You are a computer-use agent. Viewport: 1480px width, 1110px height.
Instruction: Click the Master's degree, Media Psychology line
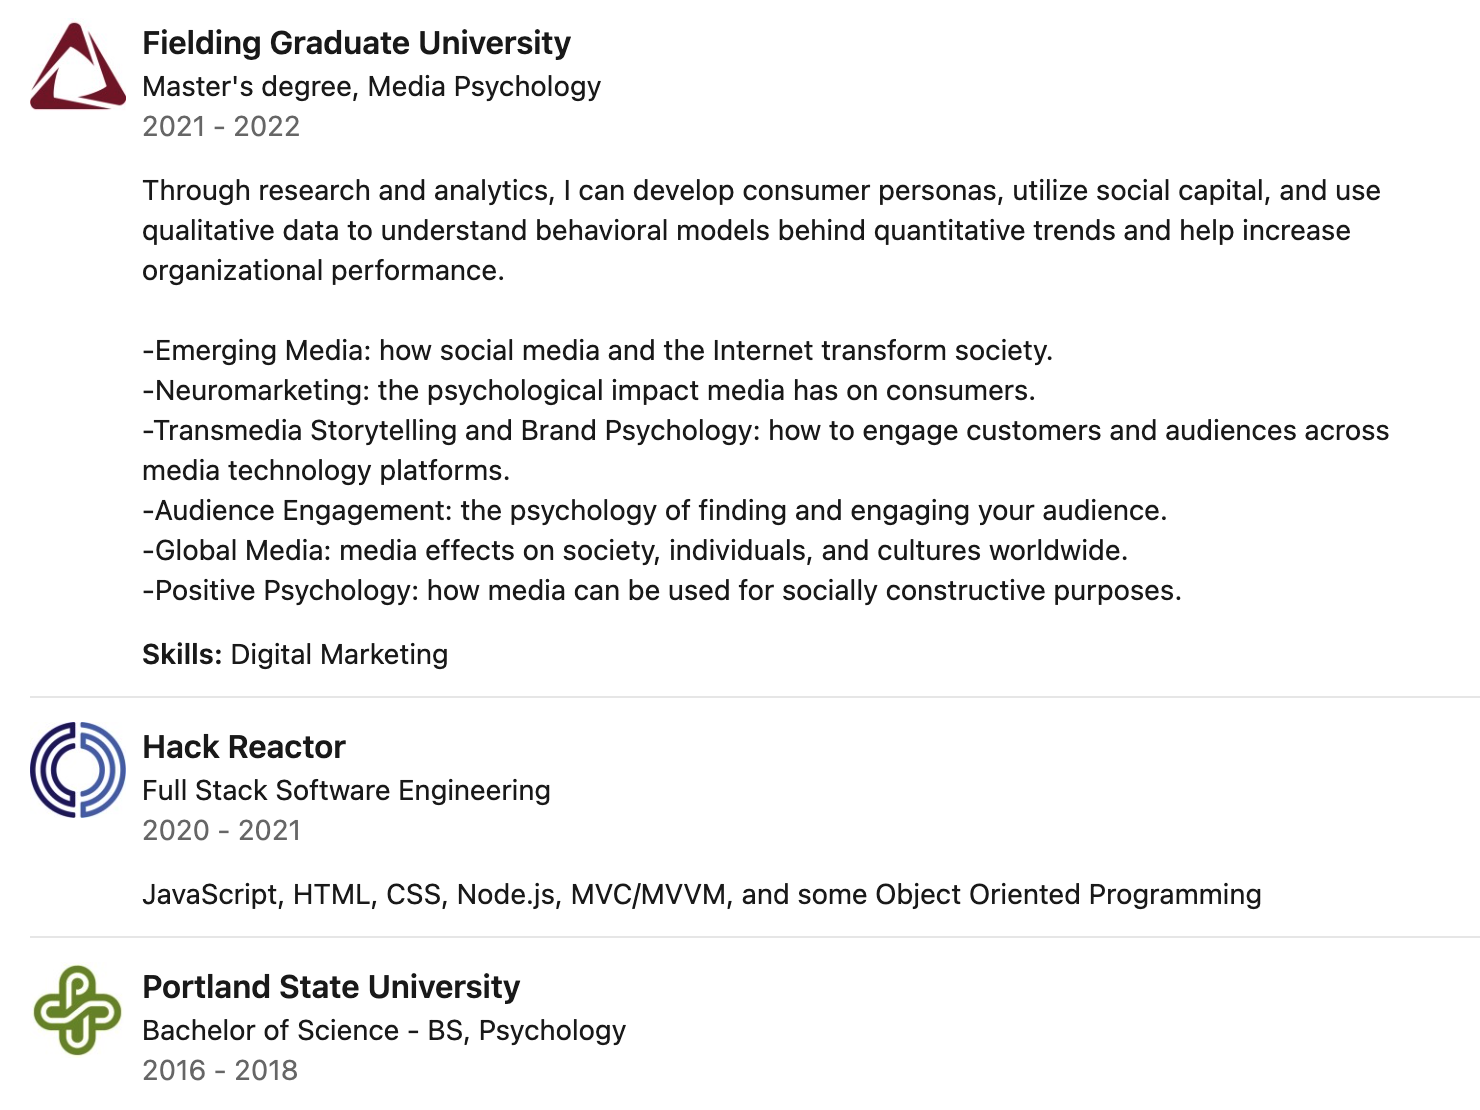point(371,87)
